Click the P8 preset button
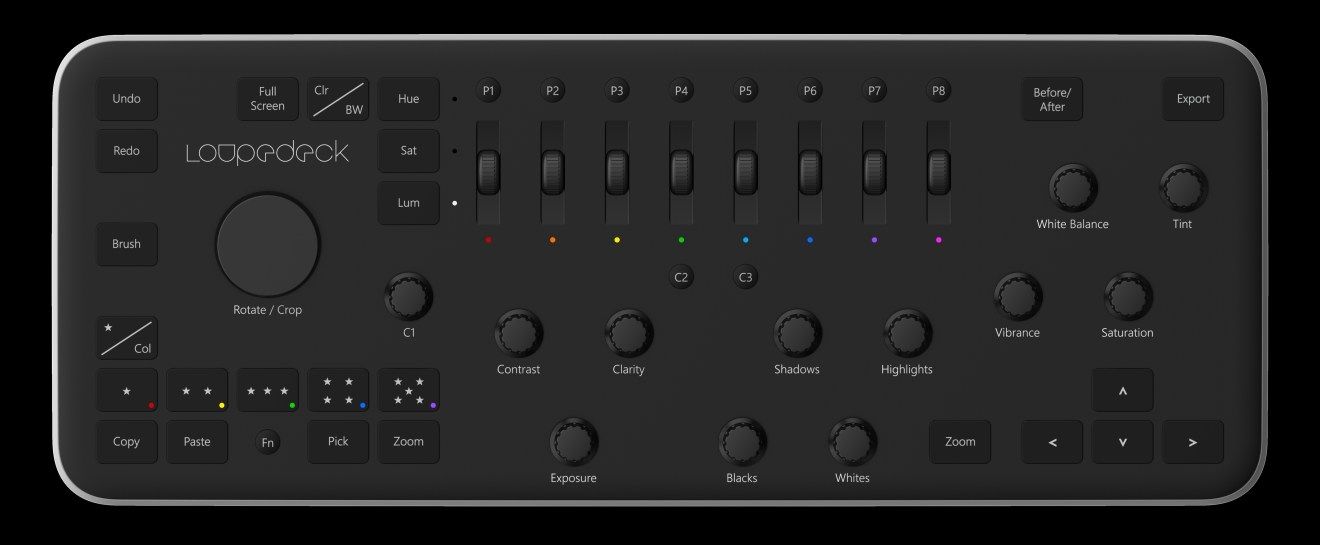1320x545 pixels. pyautogui.click(x=938, y=91)
